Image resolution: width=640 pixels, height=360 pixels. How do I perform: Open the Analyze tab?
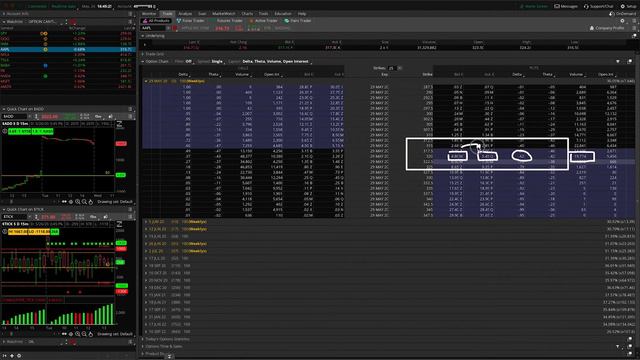[185, 13]
